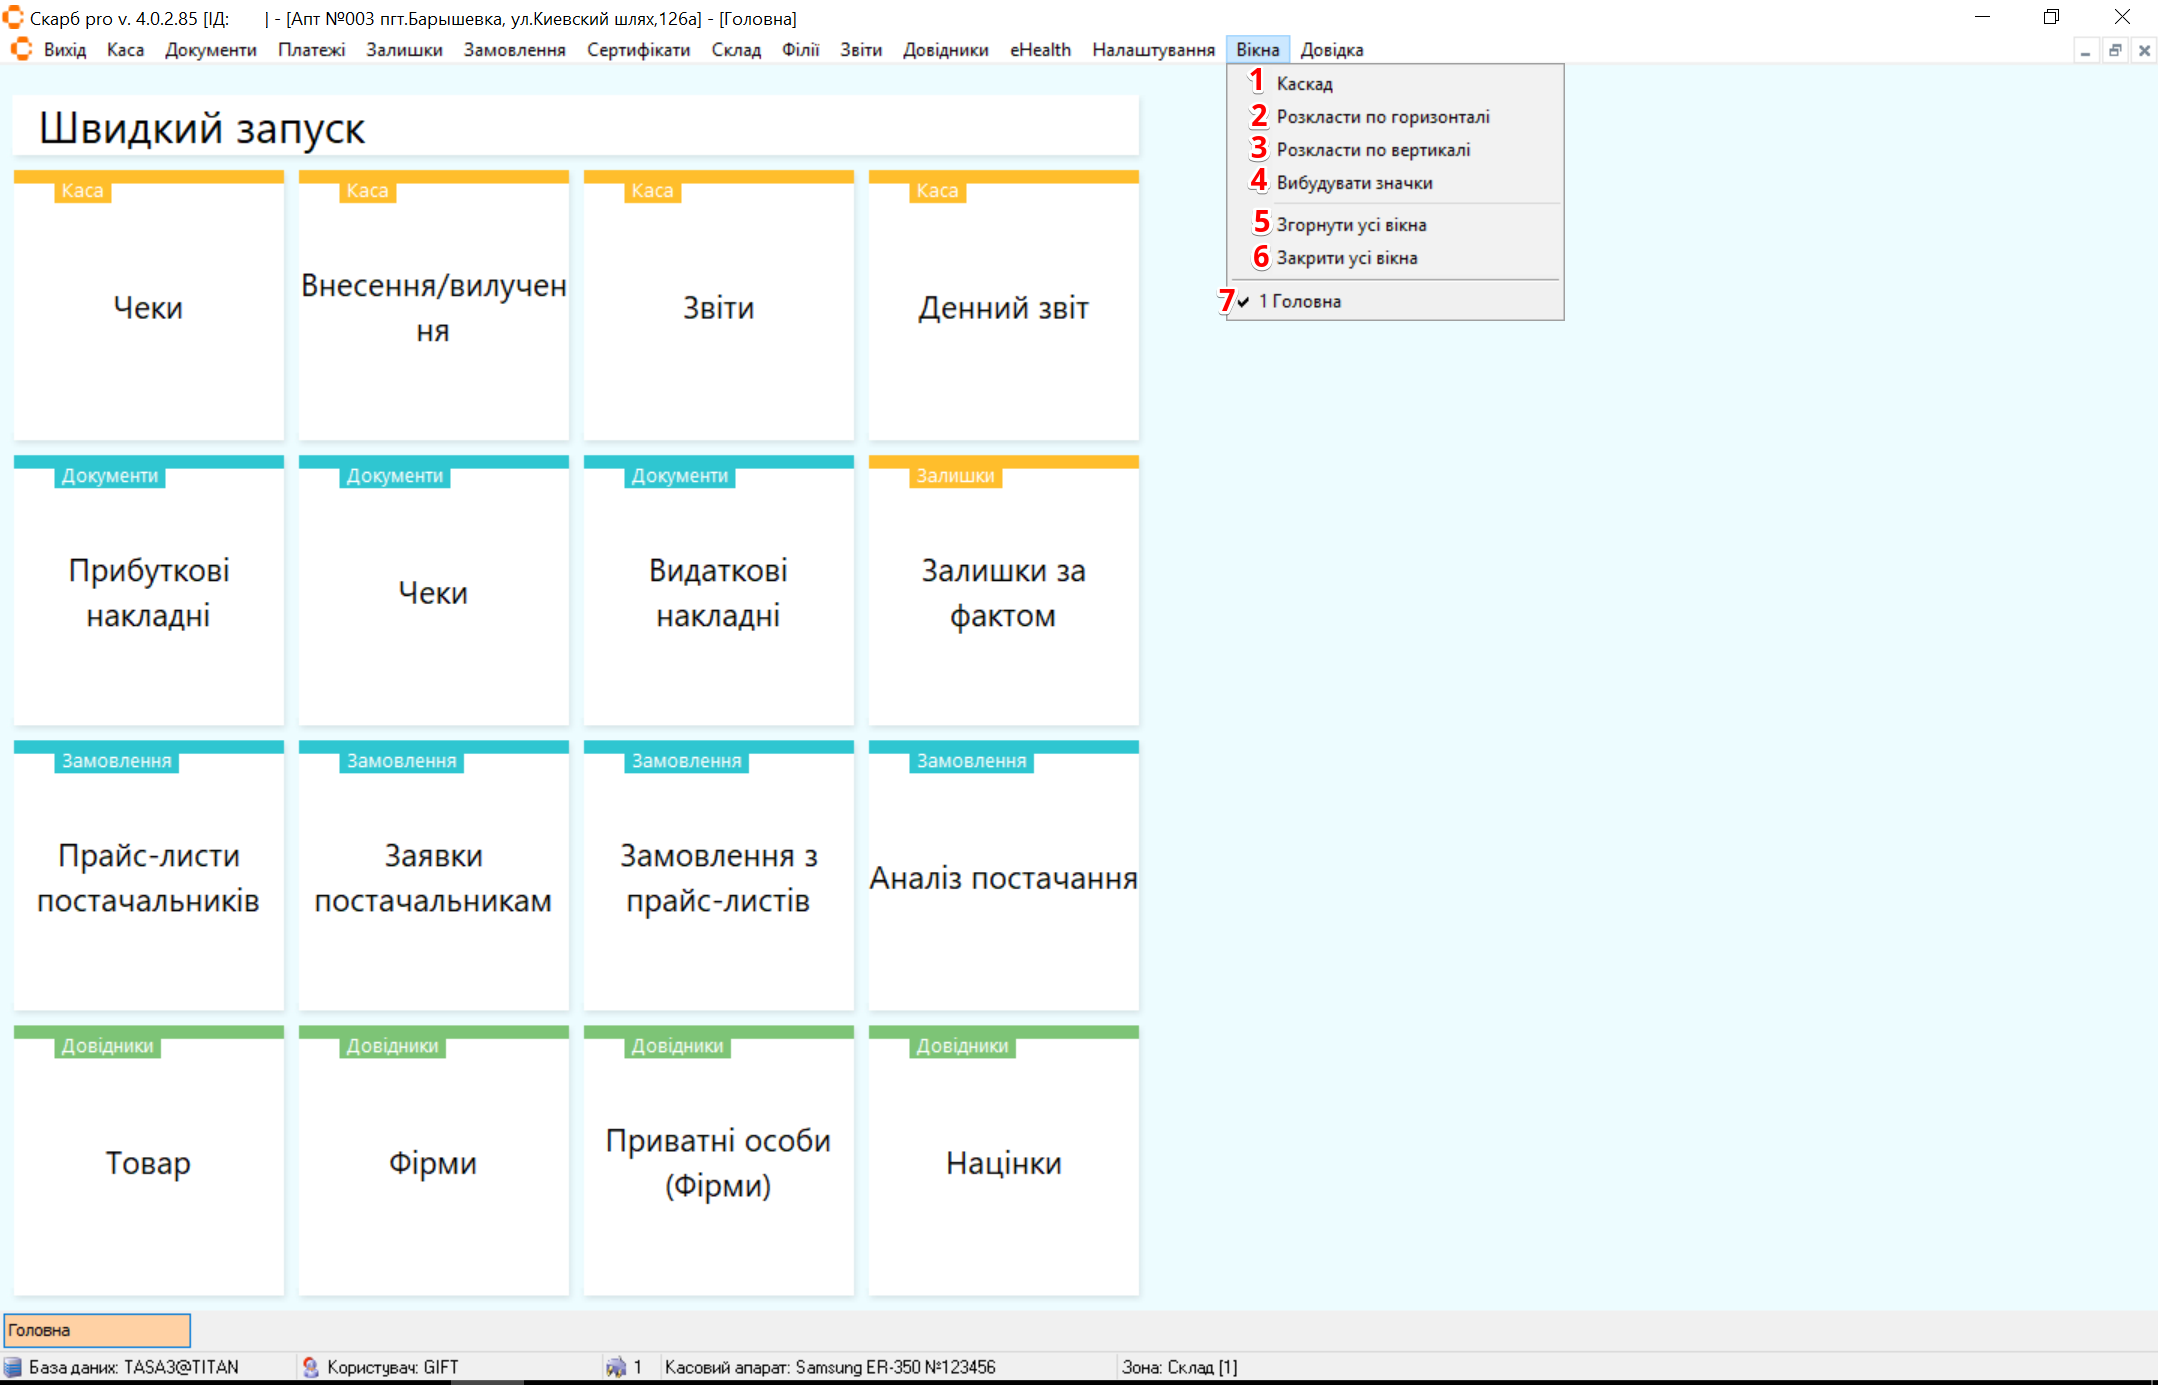Restore the inner MDI child window
2158x1385 pixels.
(2115, 50)
